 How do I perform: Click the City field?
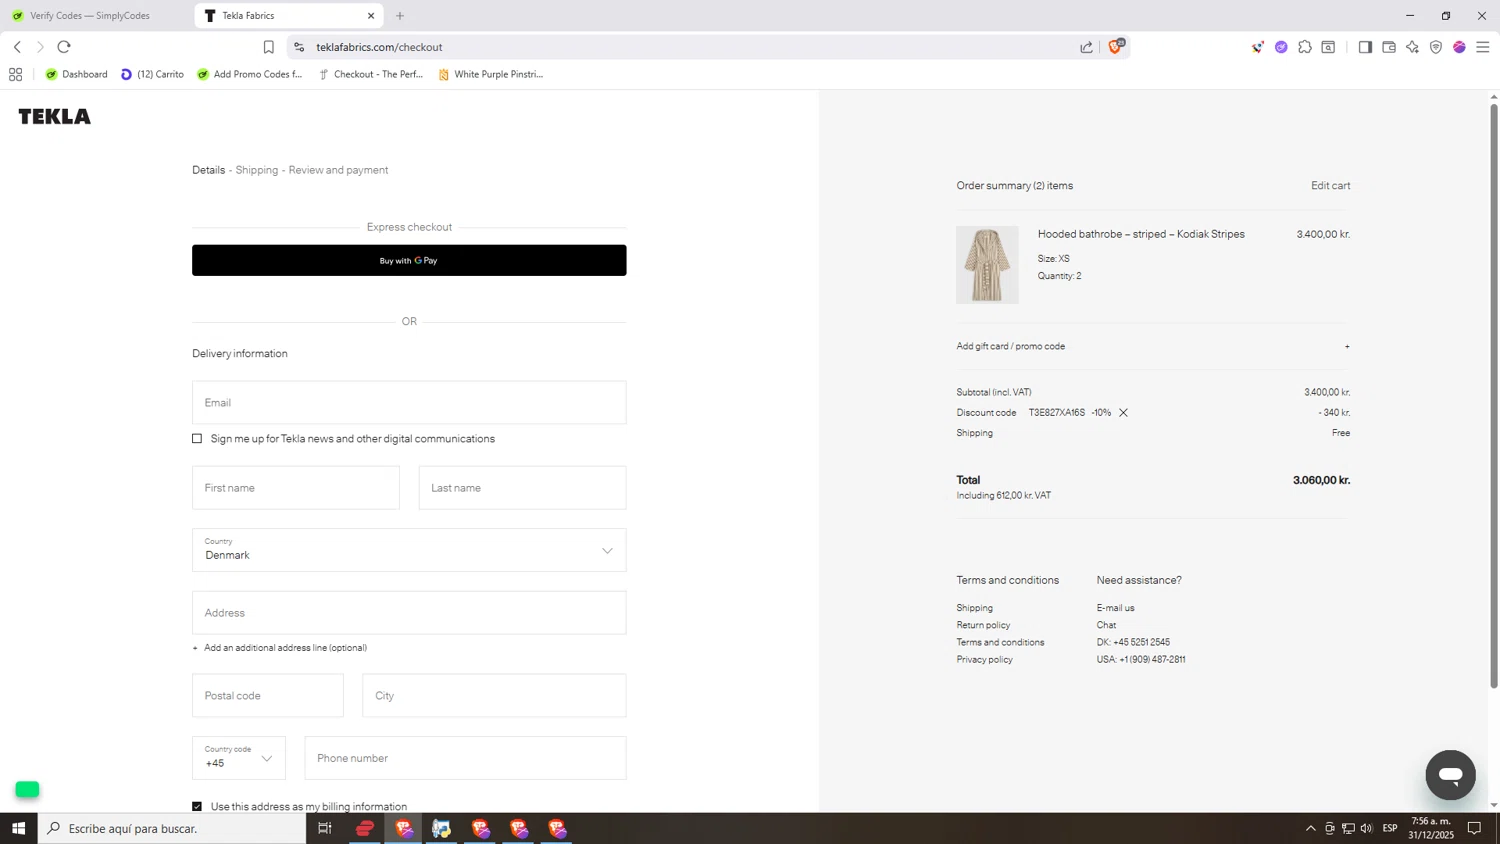click(x=494, y=696)
